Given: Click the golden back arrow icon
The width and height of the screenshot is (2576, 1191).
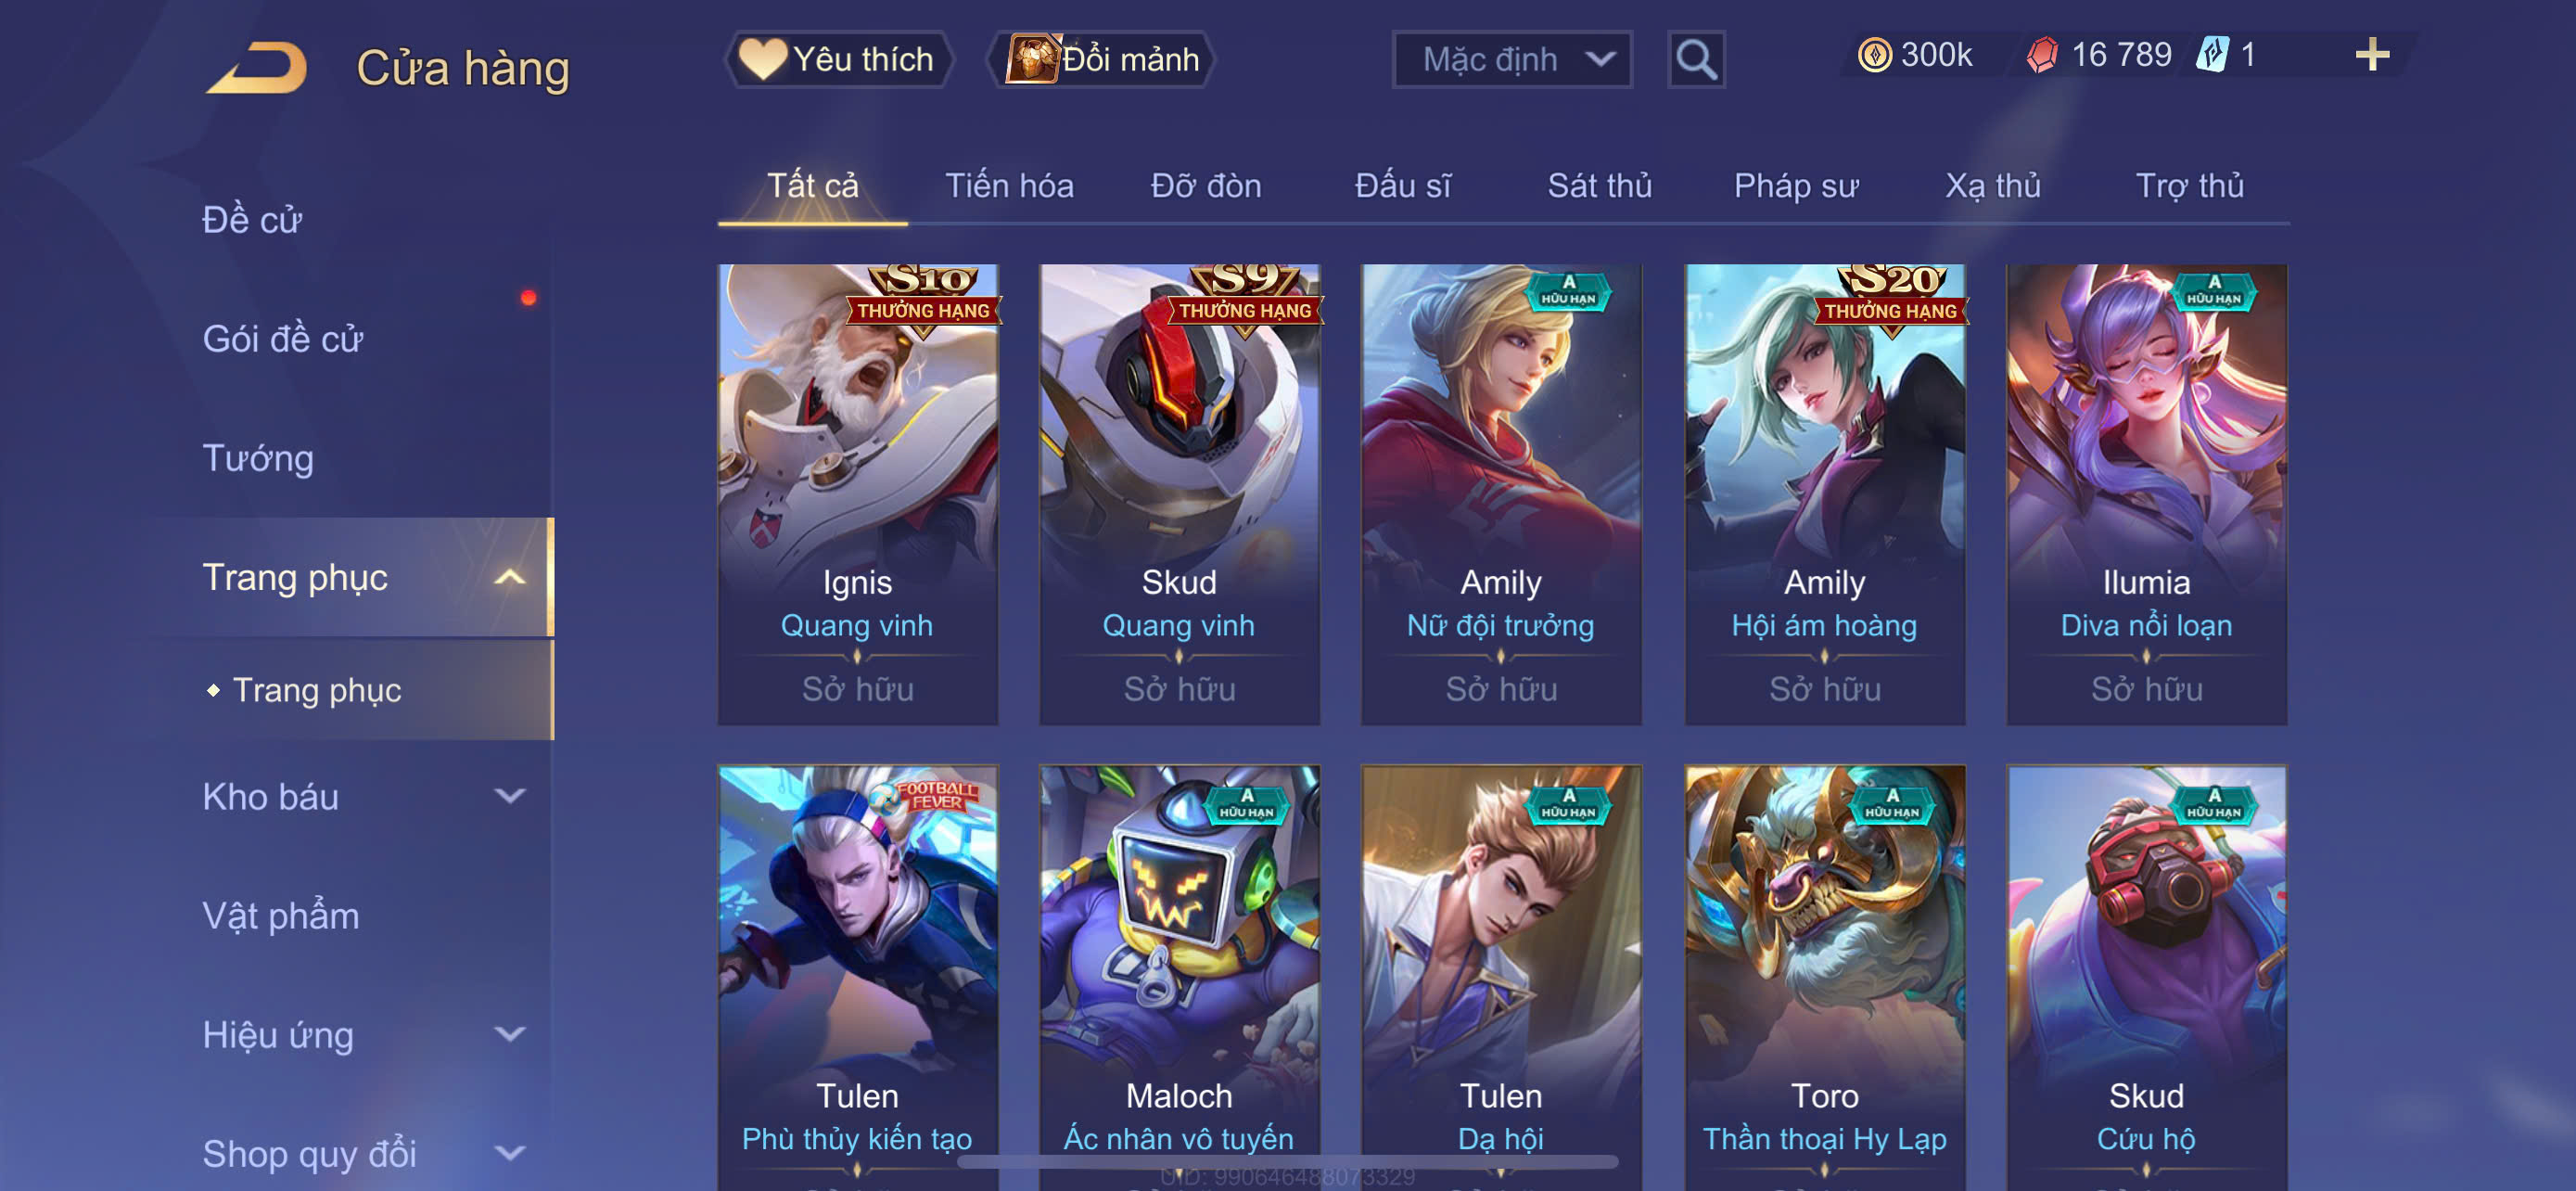Looking at the screenshot, I should tap(258, 68).
